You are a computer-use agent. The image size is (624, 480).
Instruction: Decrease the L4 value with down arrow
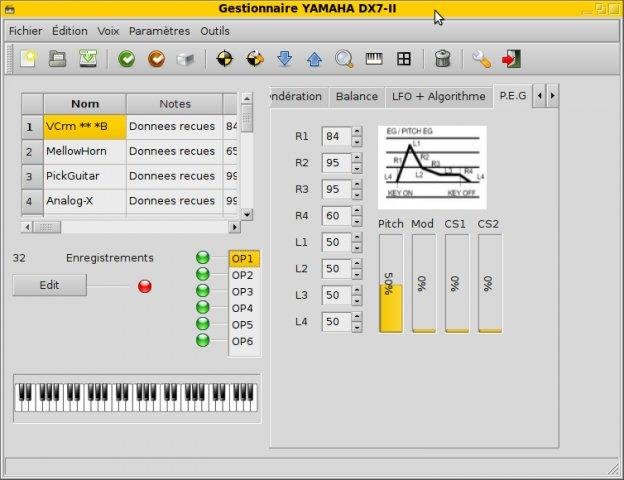[357, 327]
